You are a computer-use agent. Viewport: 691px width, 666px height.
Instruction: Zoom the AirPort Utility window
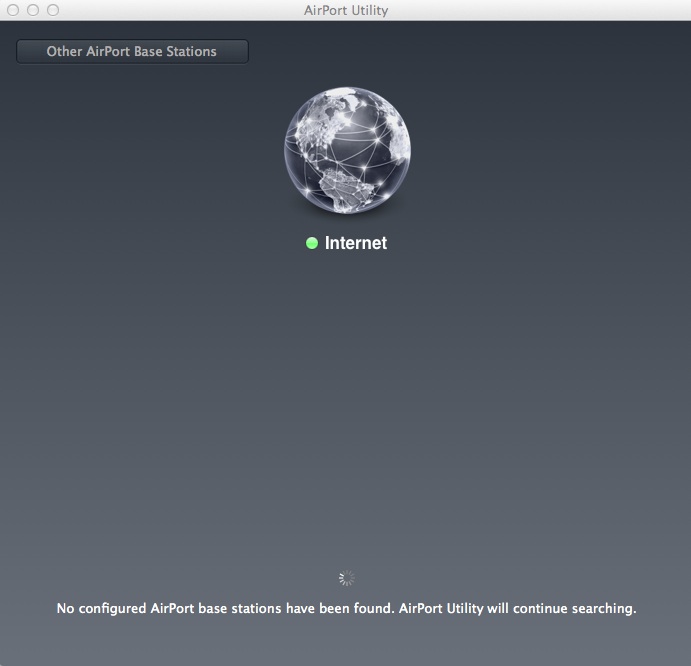point(53,10)
